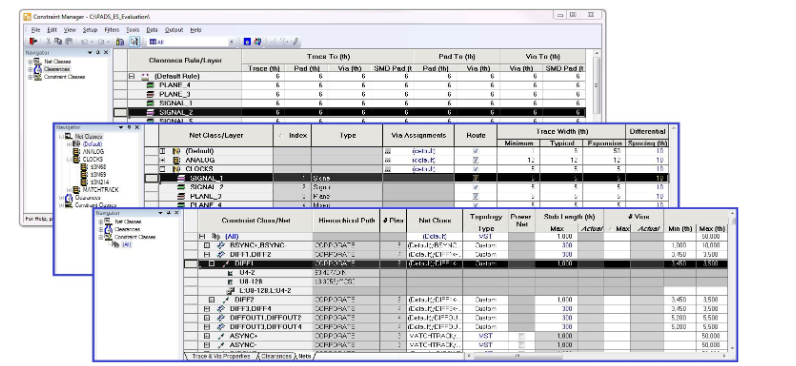Open the All filter dropdown in the toolbar
Screen dimensions: 796x366
point(232,42)
